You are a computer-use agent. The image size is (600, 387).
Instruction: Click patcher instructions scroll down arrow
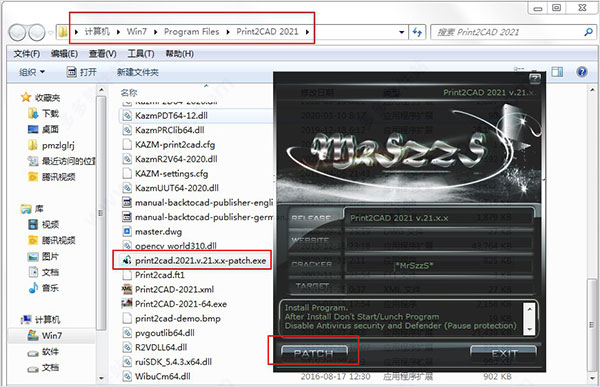[x=530, y=329]
